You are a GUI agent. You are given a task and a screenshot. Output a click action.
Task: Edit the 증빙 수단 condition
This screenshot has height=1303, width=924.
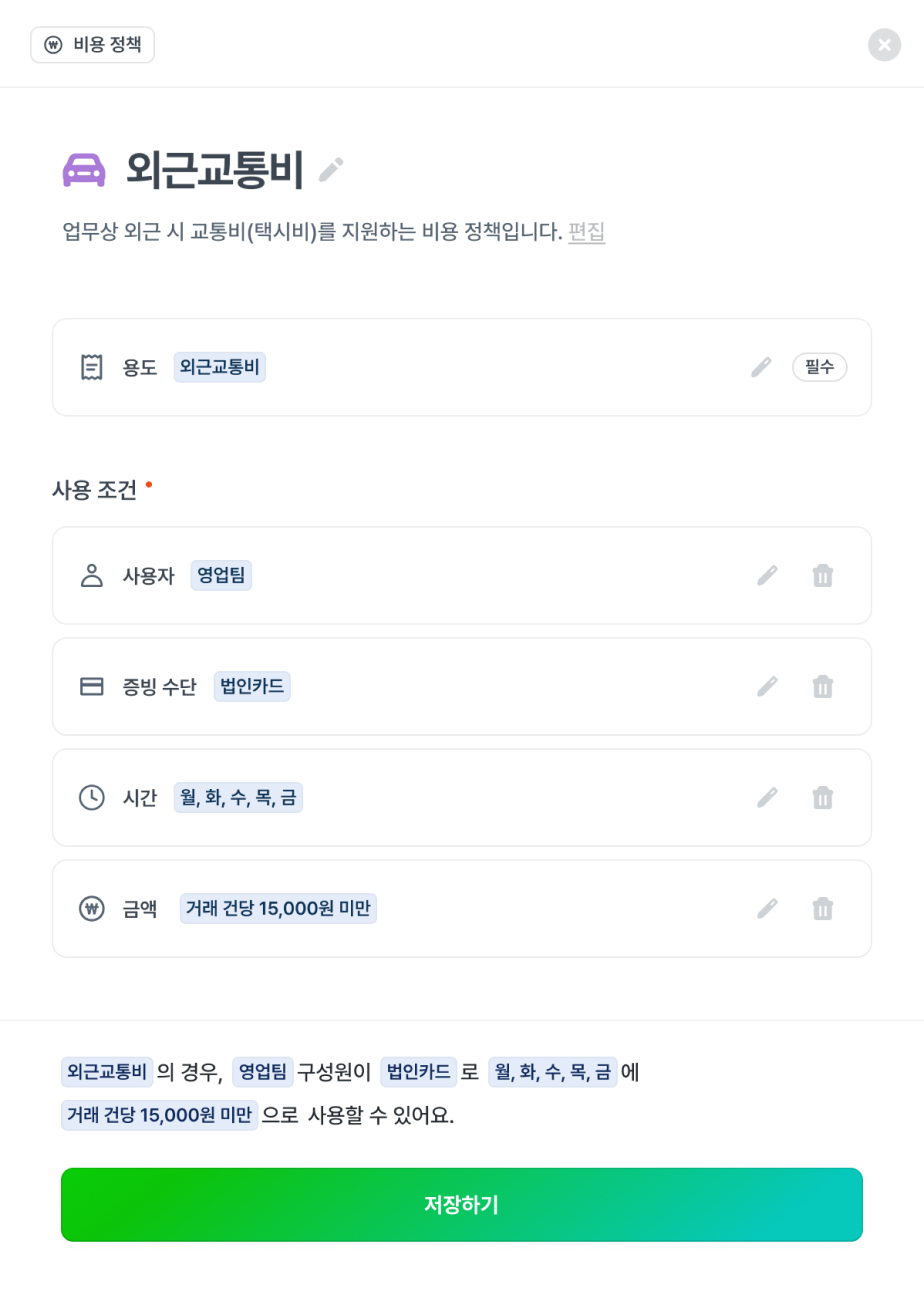click(x=767, y=686)
